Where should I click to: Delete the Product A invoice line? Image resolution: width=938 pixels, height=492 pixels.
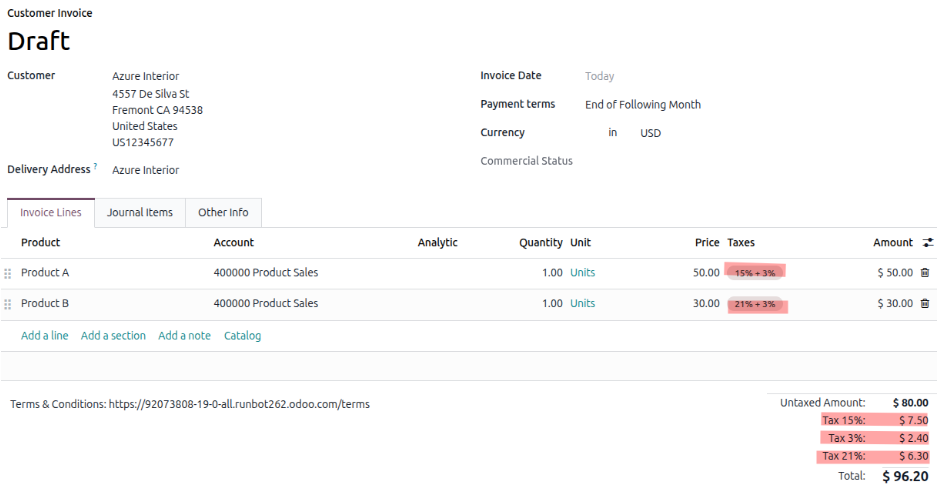(x=924, y=272)
